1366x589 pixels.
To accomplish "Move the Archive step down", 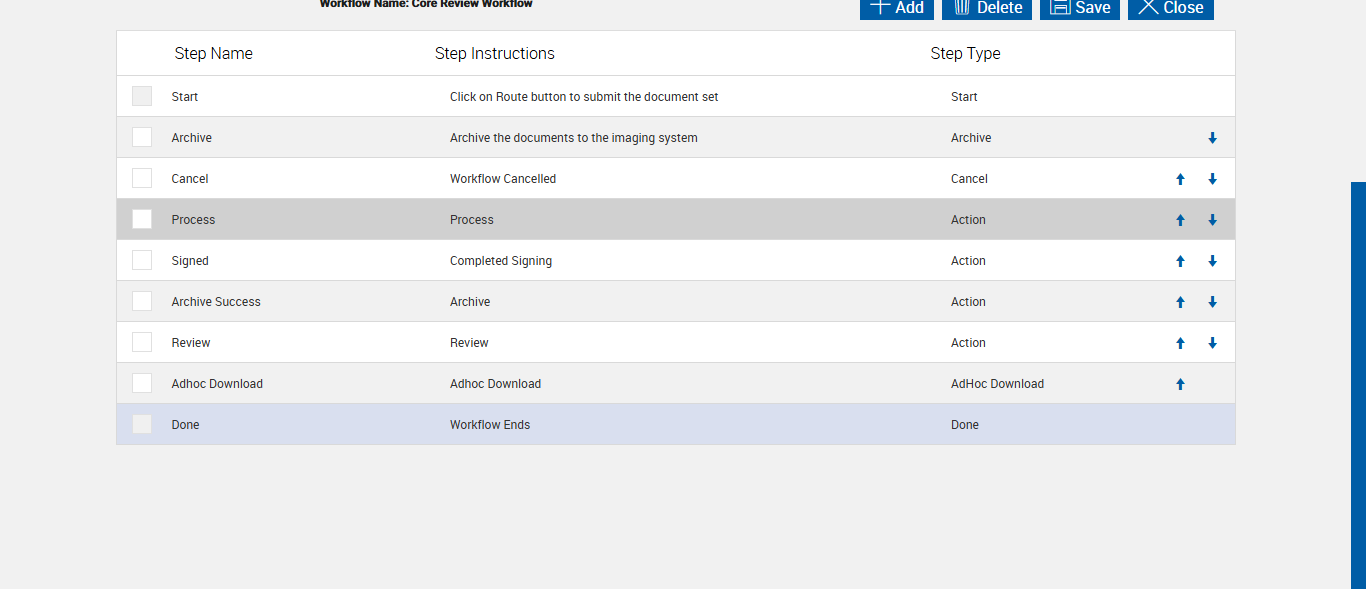I will [x=1212, y=138].
